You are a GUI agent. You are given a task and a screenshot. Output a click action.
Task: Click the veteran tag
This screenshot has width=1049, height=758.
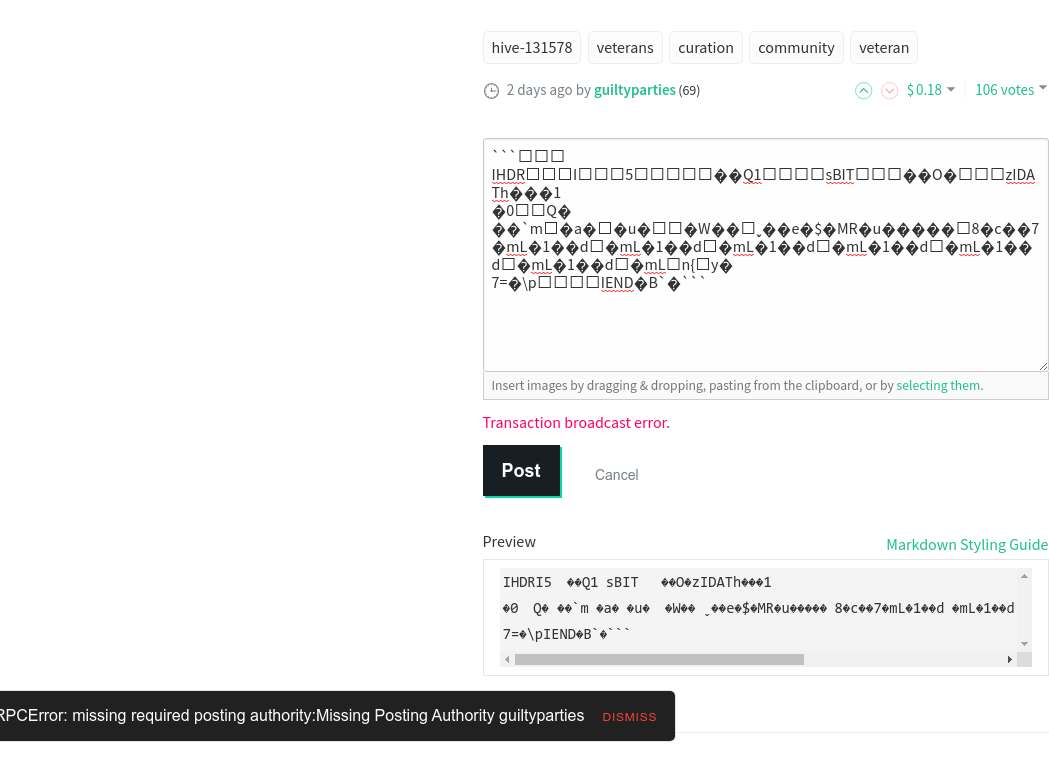coord(884,47)
